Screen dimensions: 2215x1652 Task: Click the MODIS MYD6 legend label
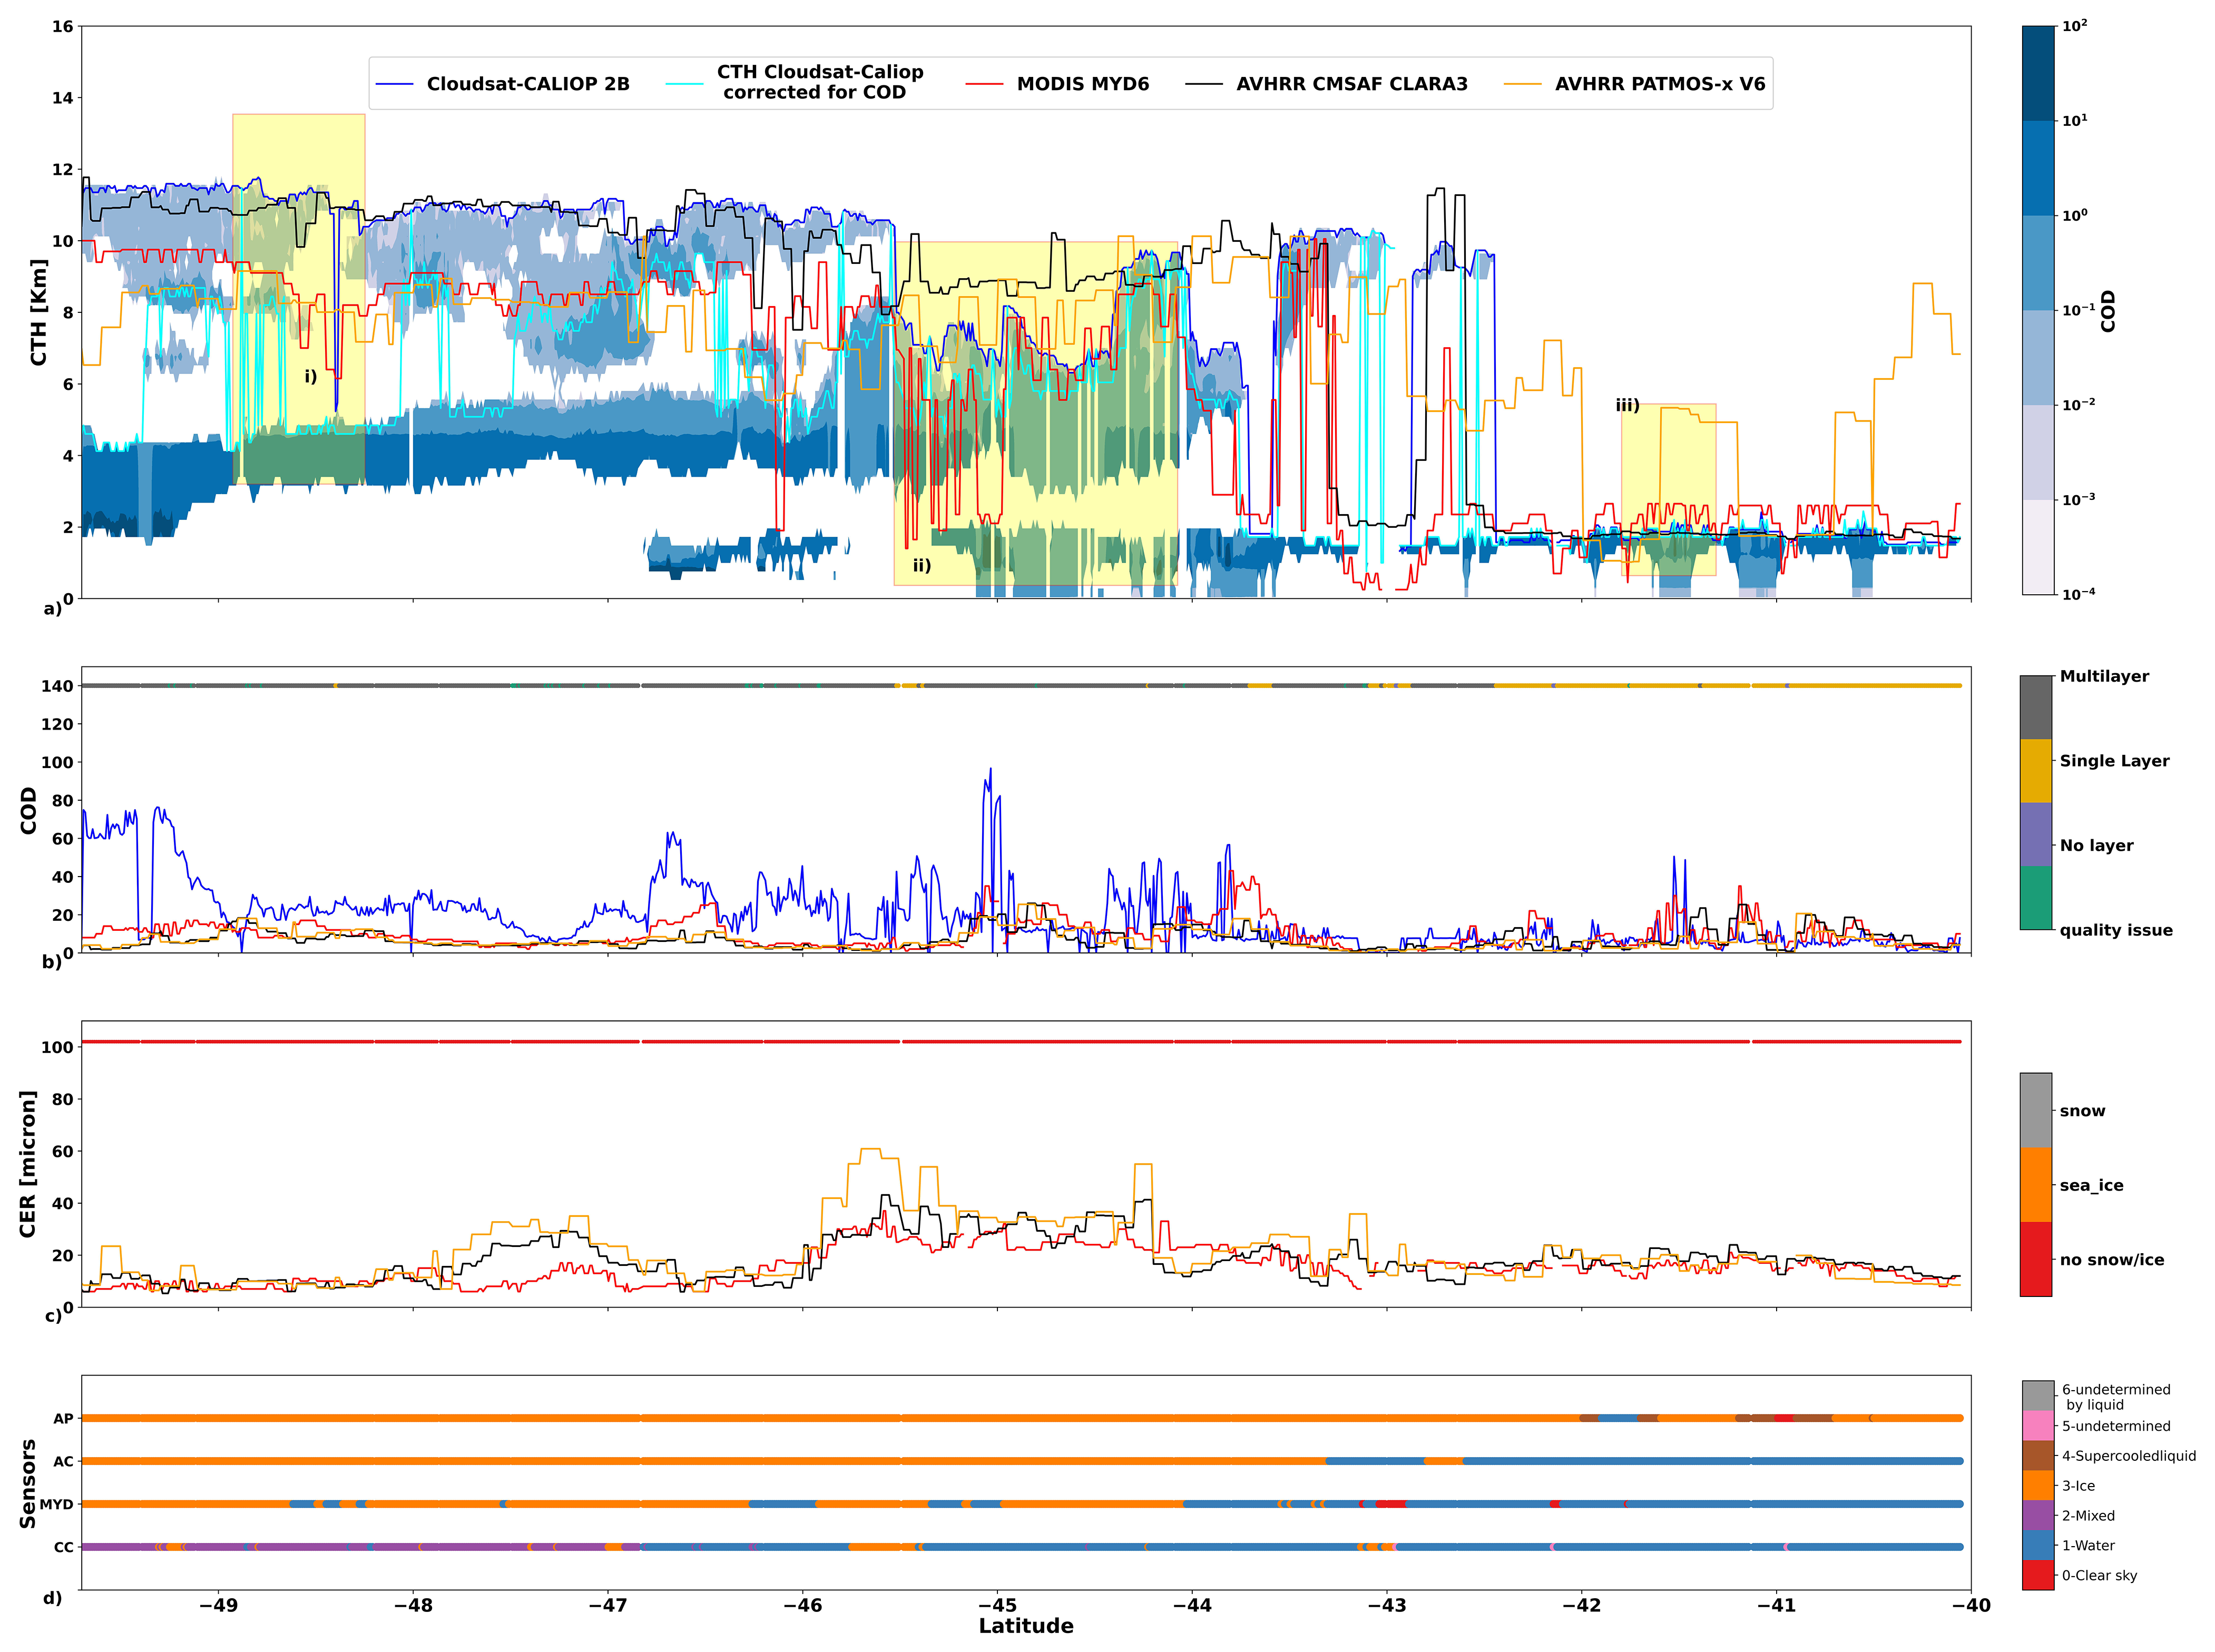[x=1082, y=84]
